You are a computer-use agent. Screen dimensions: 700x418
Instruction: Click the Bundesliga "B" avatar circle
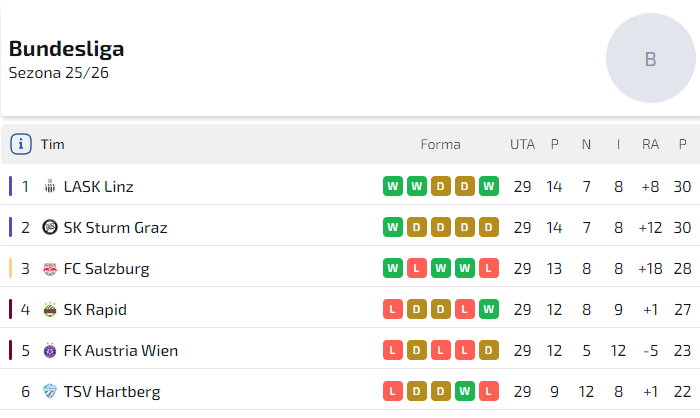(650, 59)
